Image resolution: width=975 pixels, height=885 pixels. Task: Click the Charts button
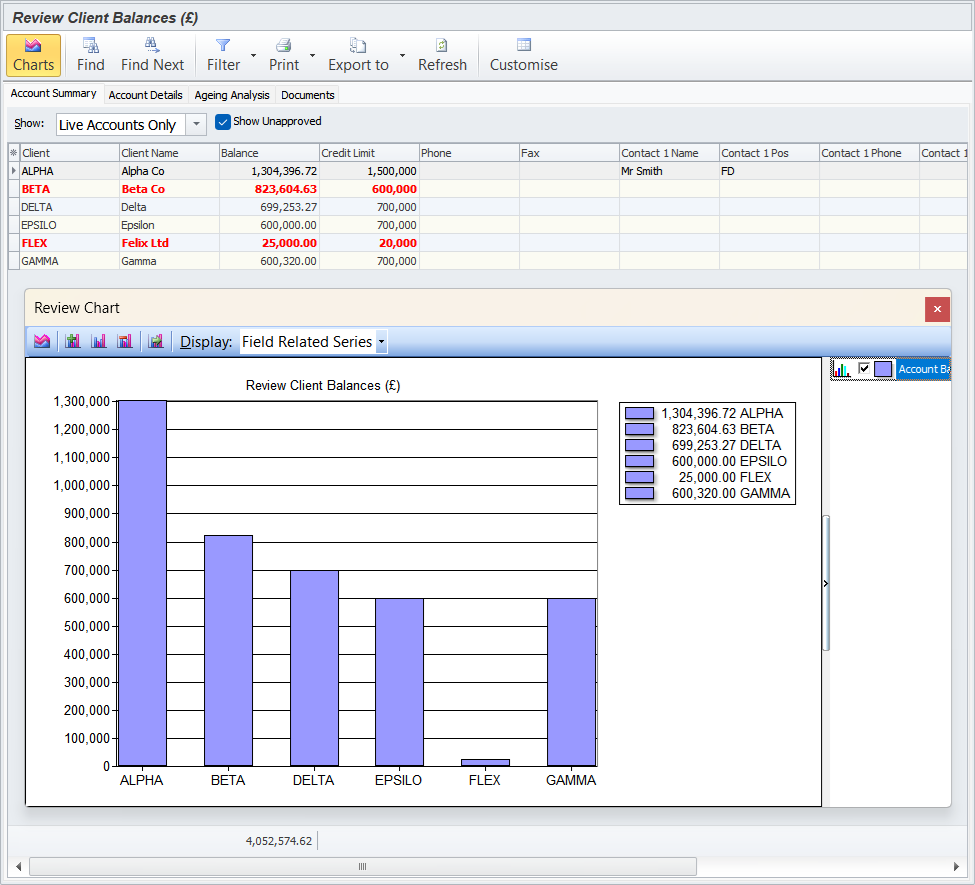tap(33, 55)
